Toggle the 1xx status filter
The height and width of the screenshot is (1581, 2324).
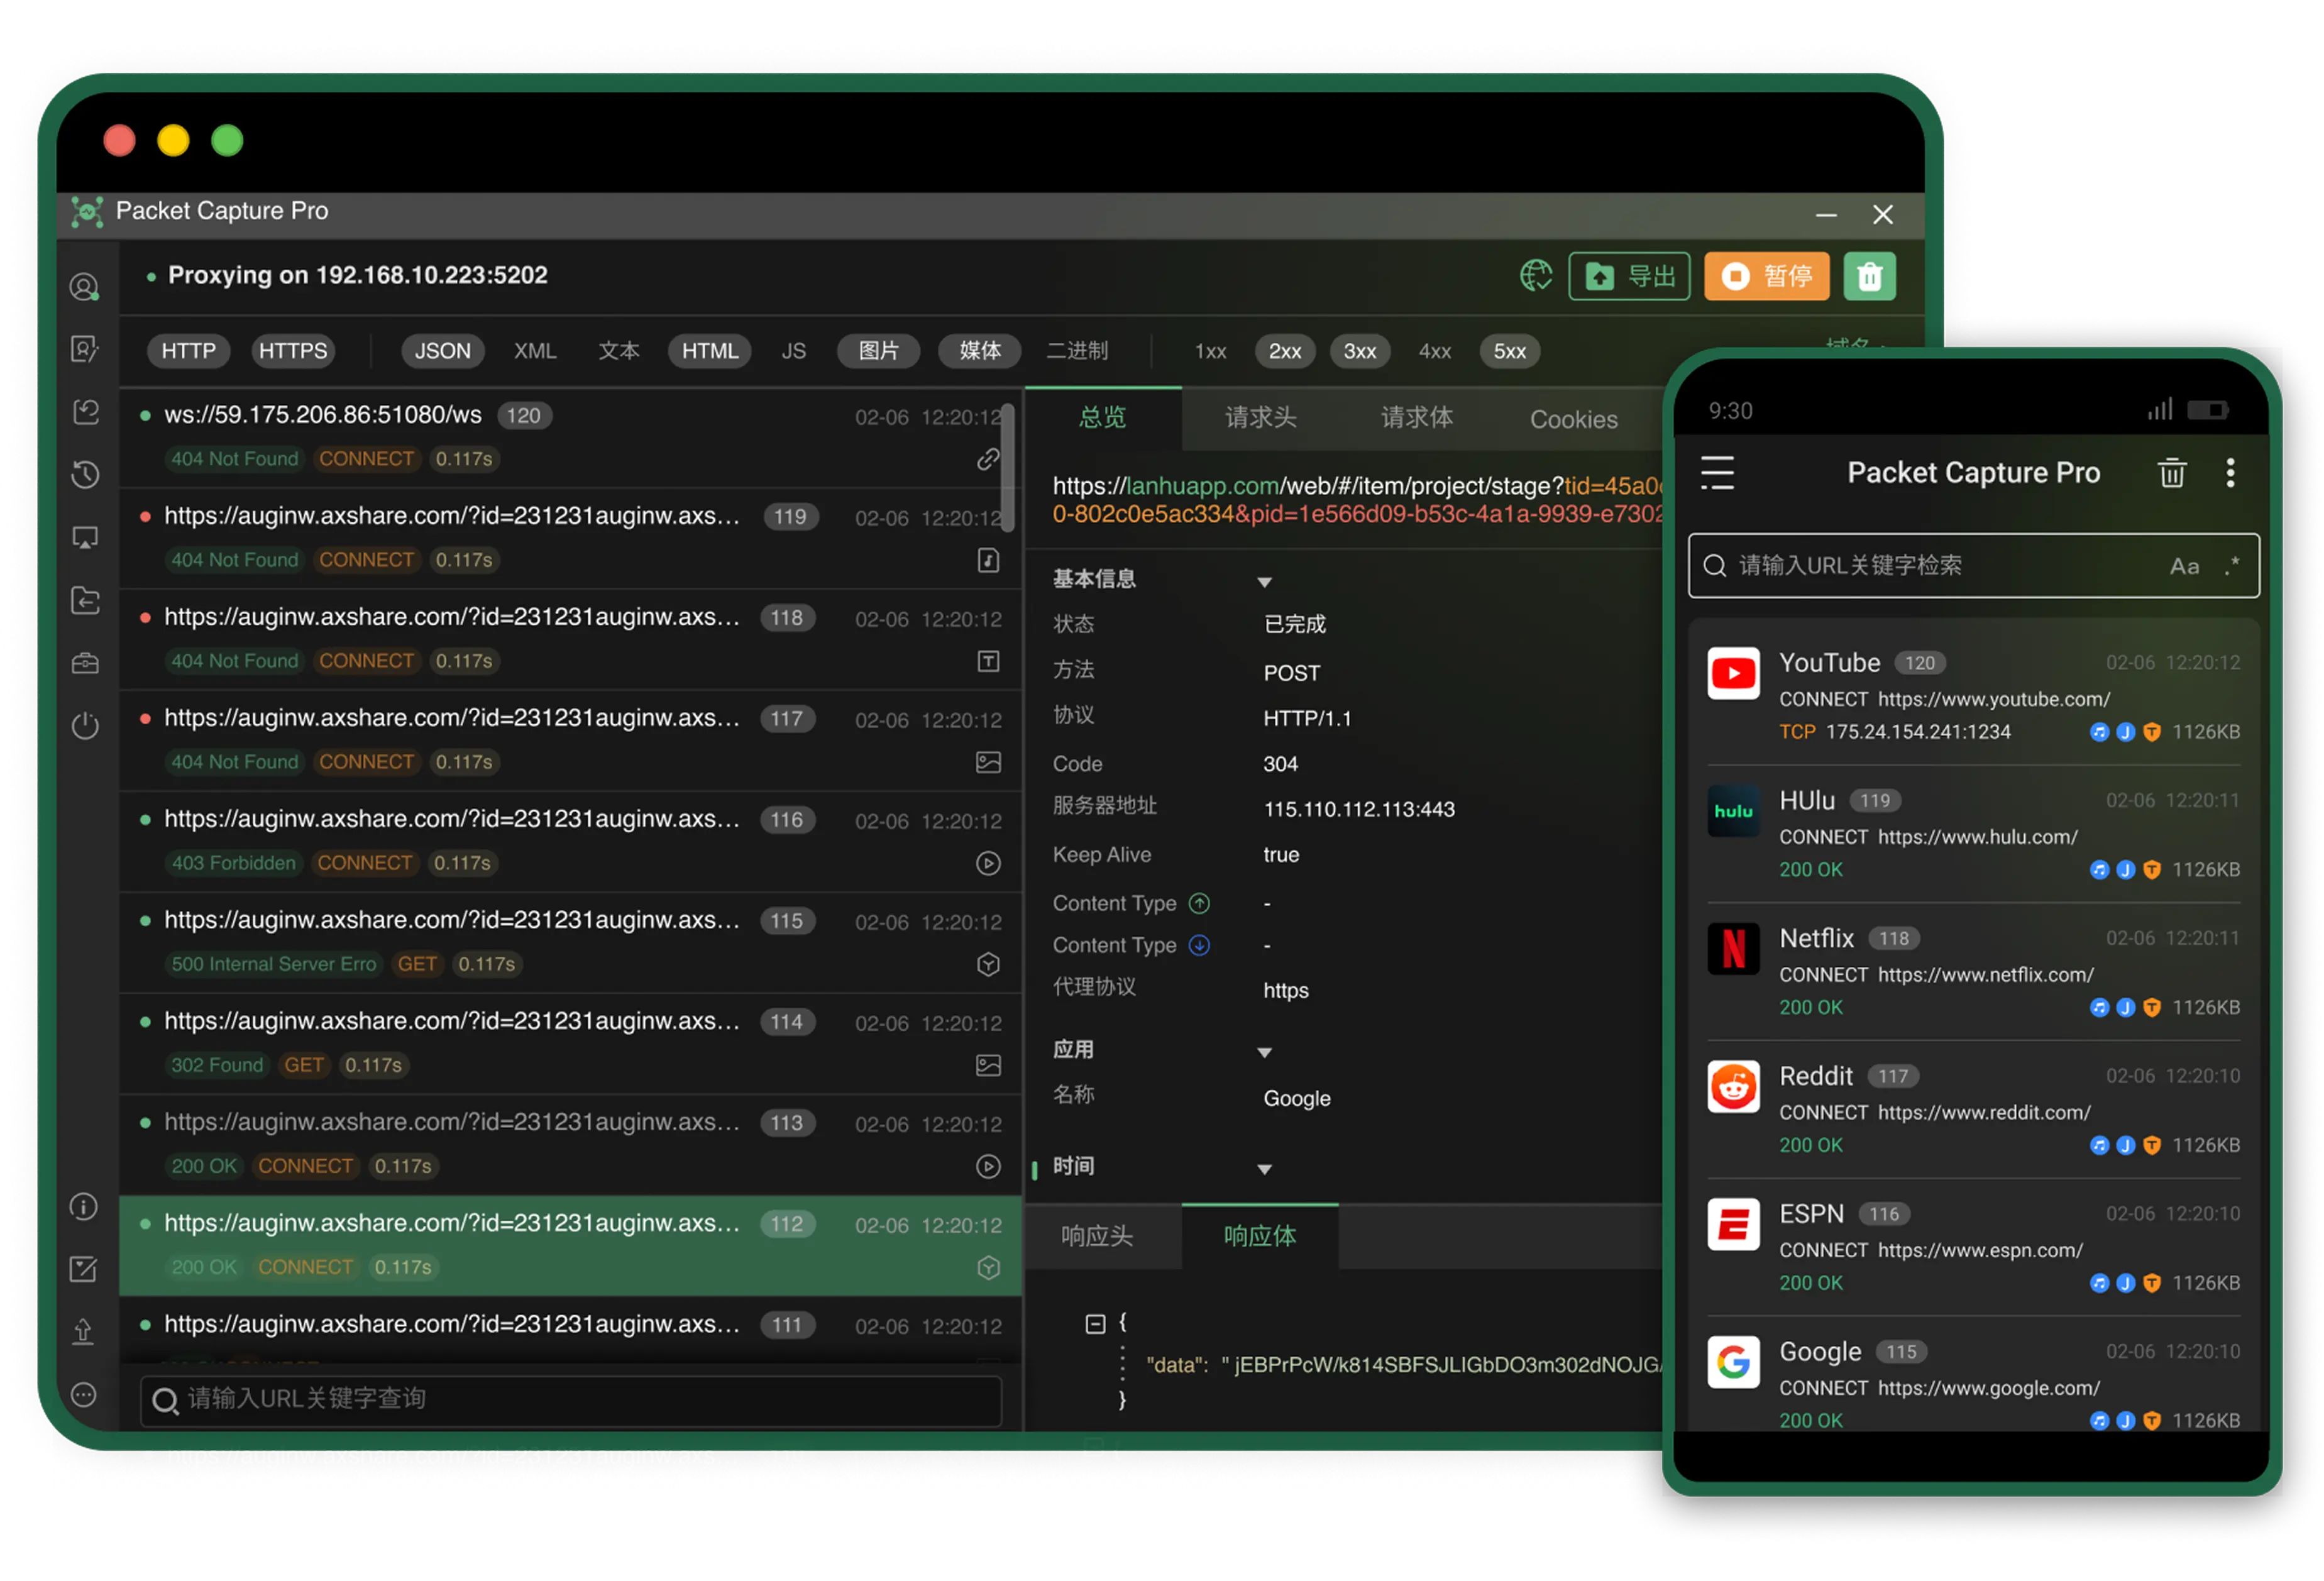(x=1211, y=351)
